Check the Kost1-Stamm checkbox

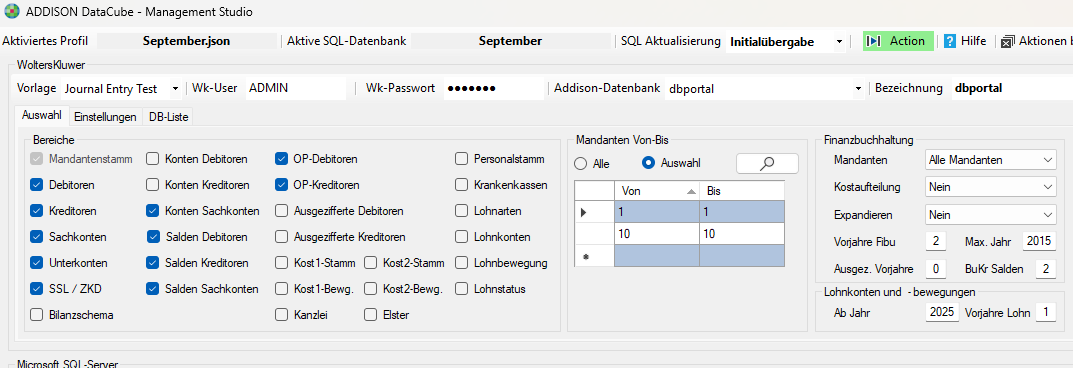pos(281,263)
